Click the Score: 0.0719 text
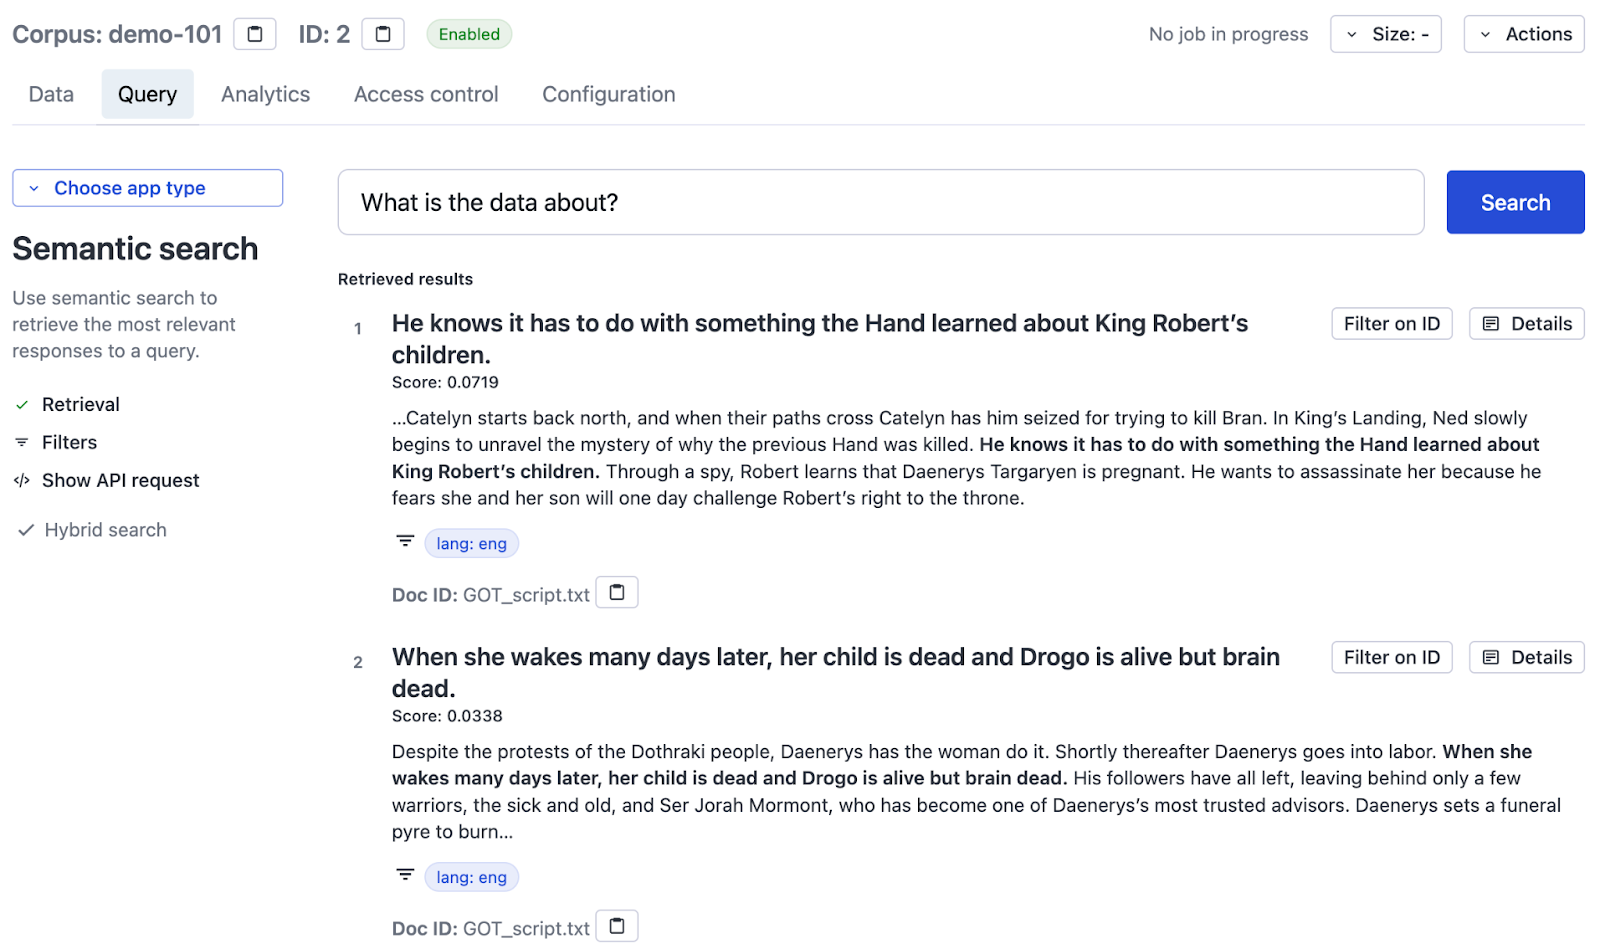Image resolution: width=1600 pixels, height=948 pixels. click(x=445, y=382)
